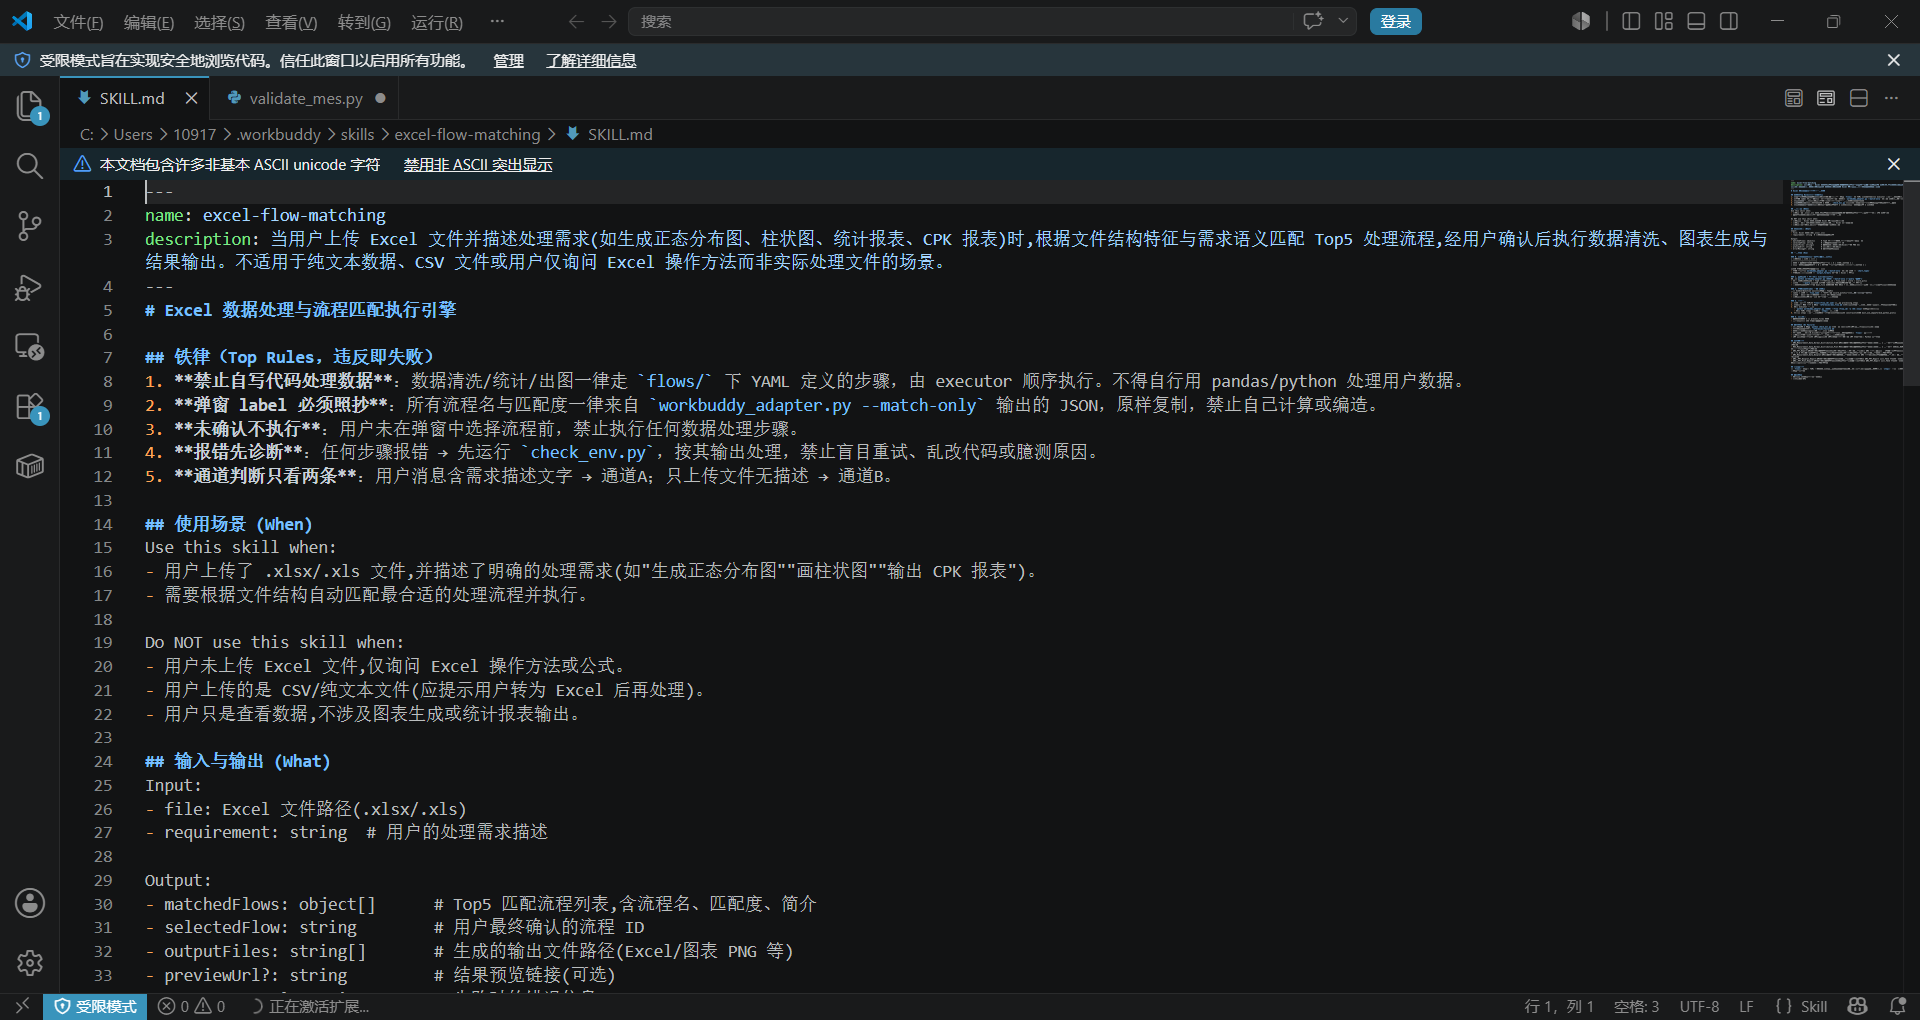Click the 搜索 command center field
The width and height of the screenshot is (1920, 1020).
961,21
